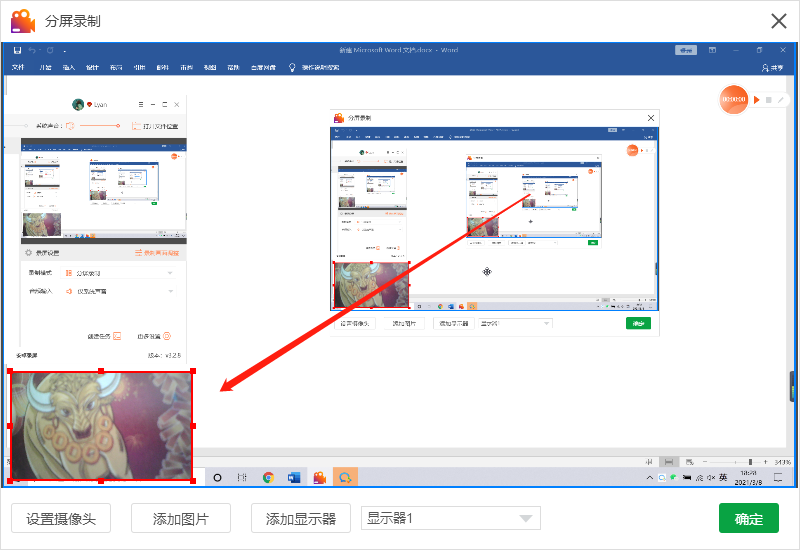Click the highlighted orange icon in previewed taskbar

click(x=345, y=478)
